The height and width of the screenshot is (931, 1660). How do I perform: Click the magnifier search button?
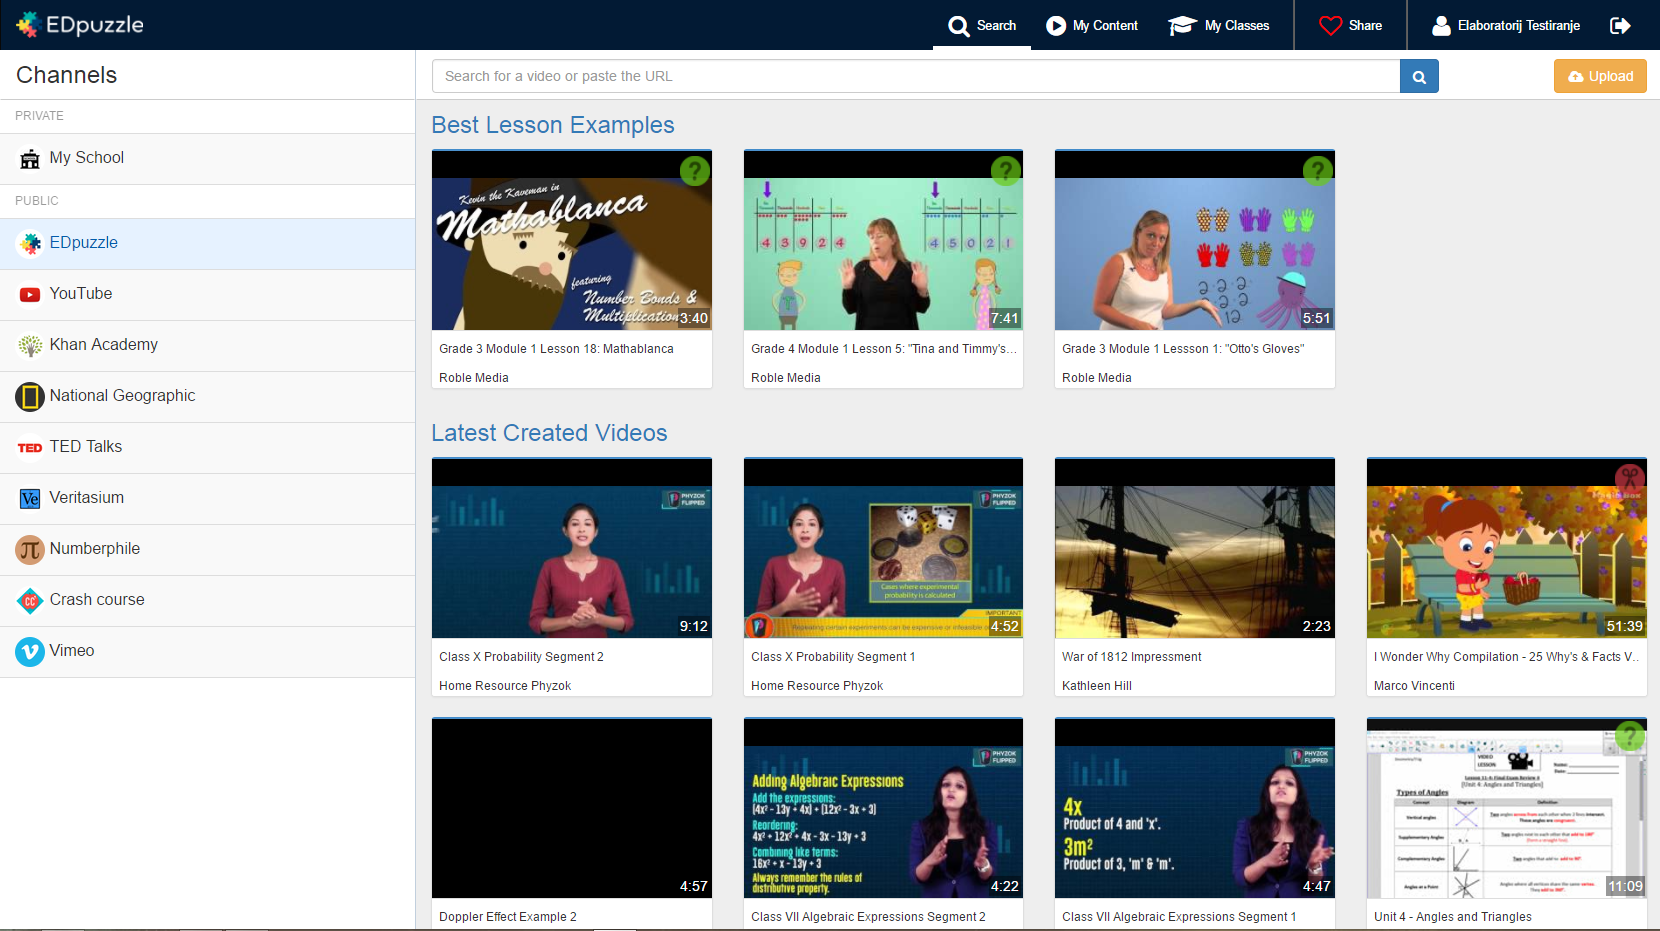1419,77
